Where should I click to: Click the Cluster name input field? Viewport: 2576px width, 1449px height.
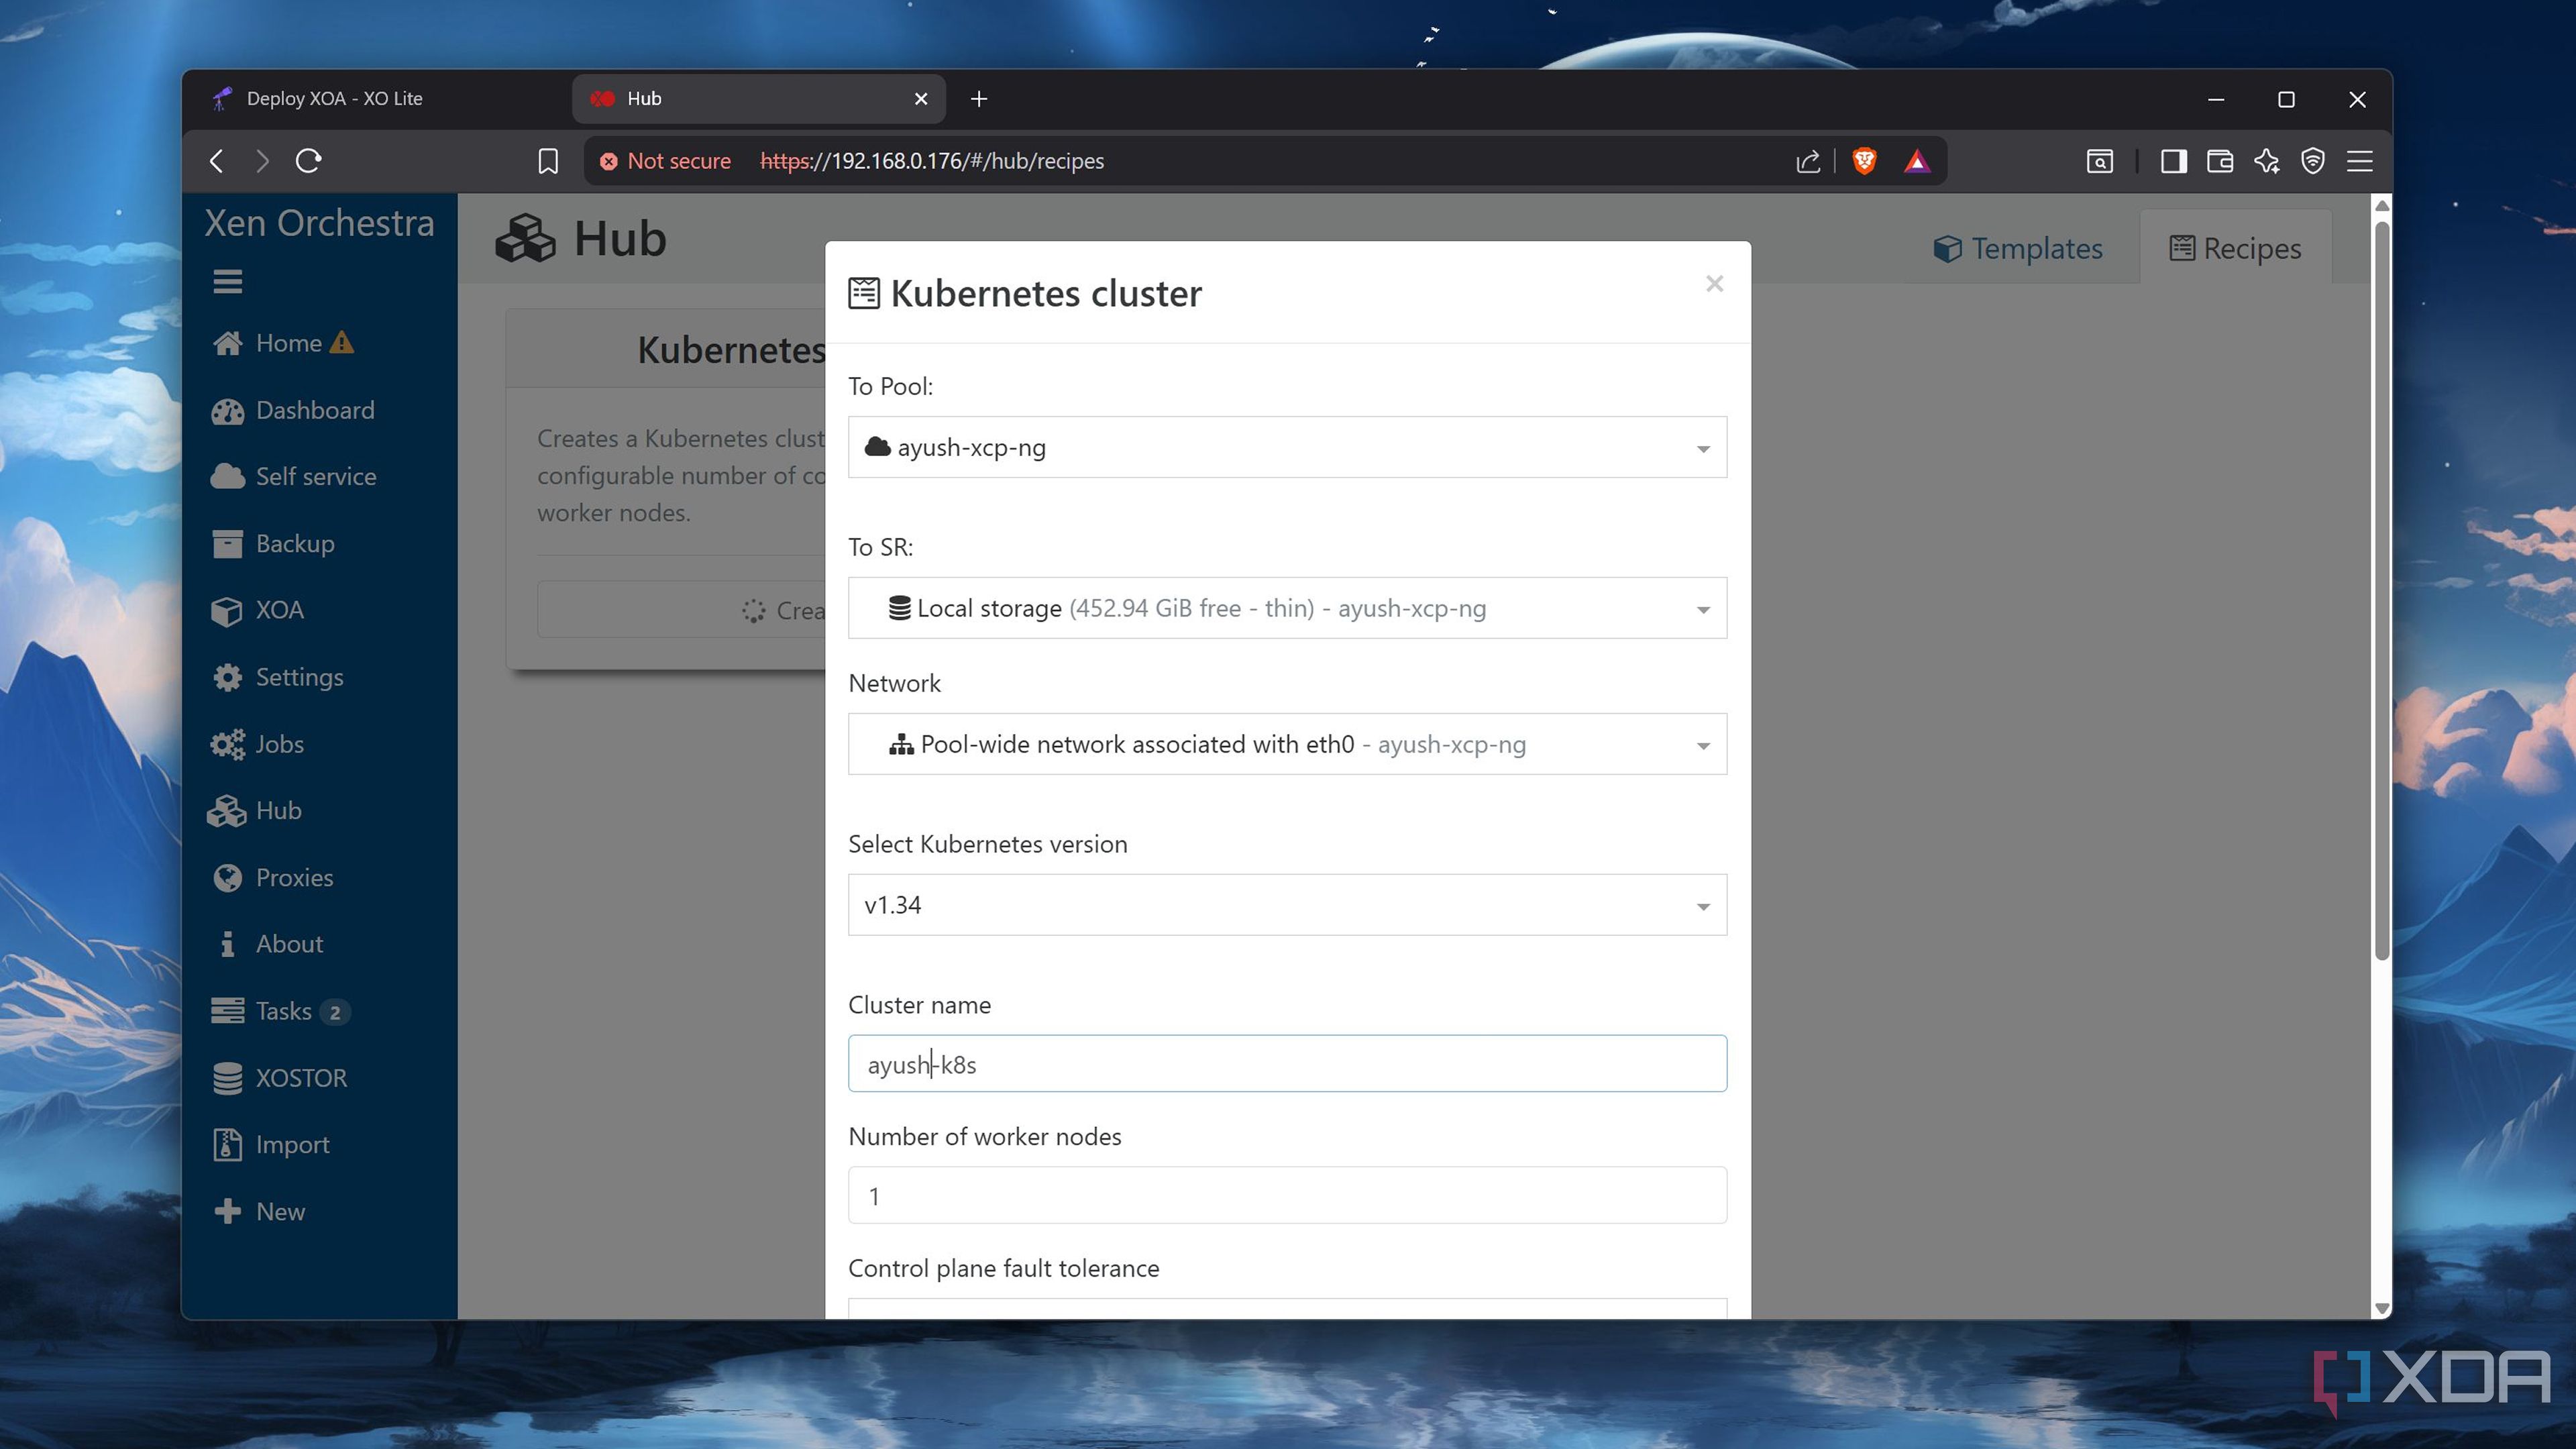(1287, 1064)
